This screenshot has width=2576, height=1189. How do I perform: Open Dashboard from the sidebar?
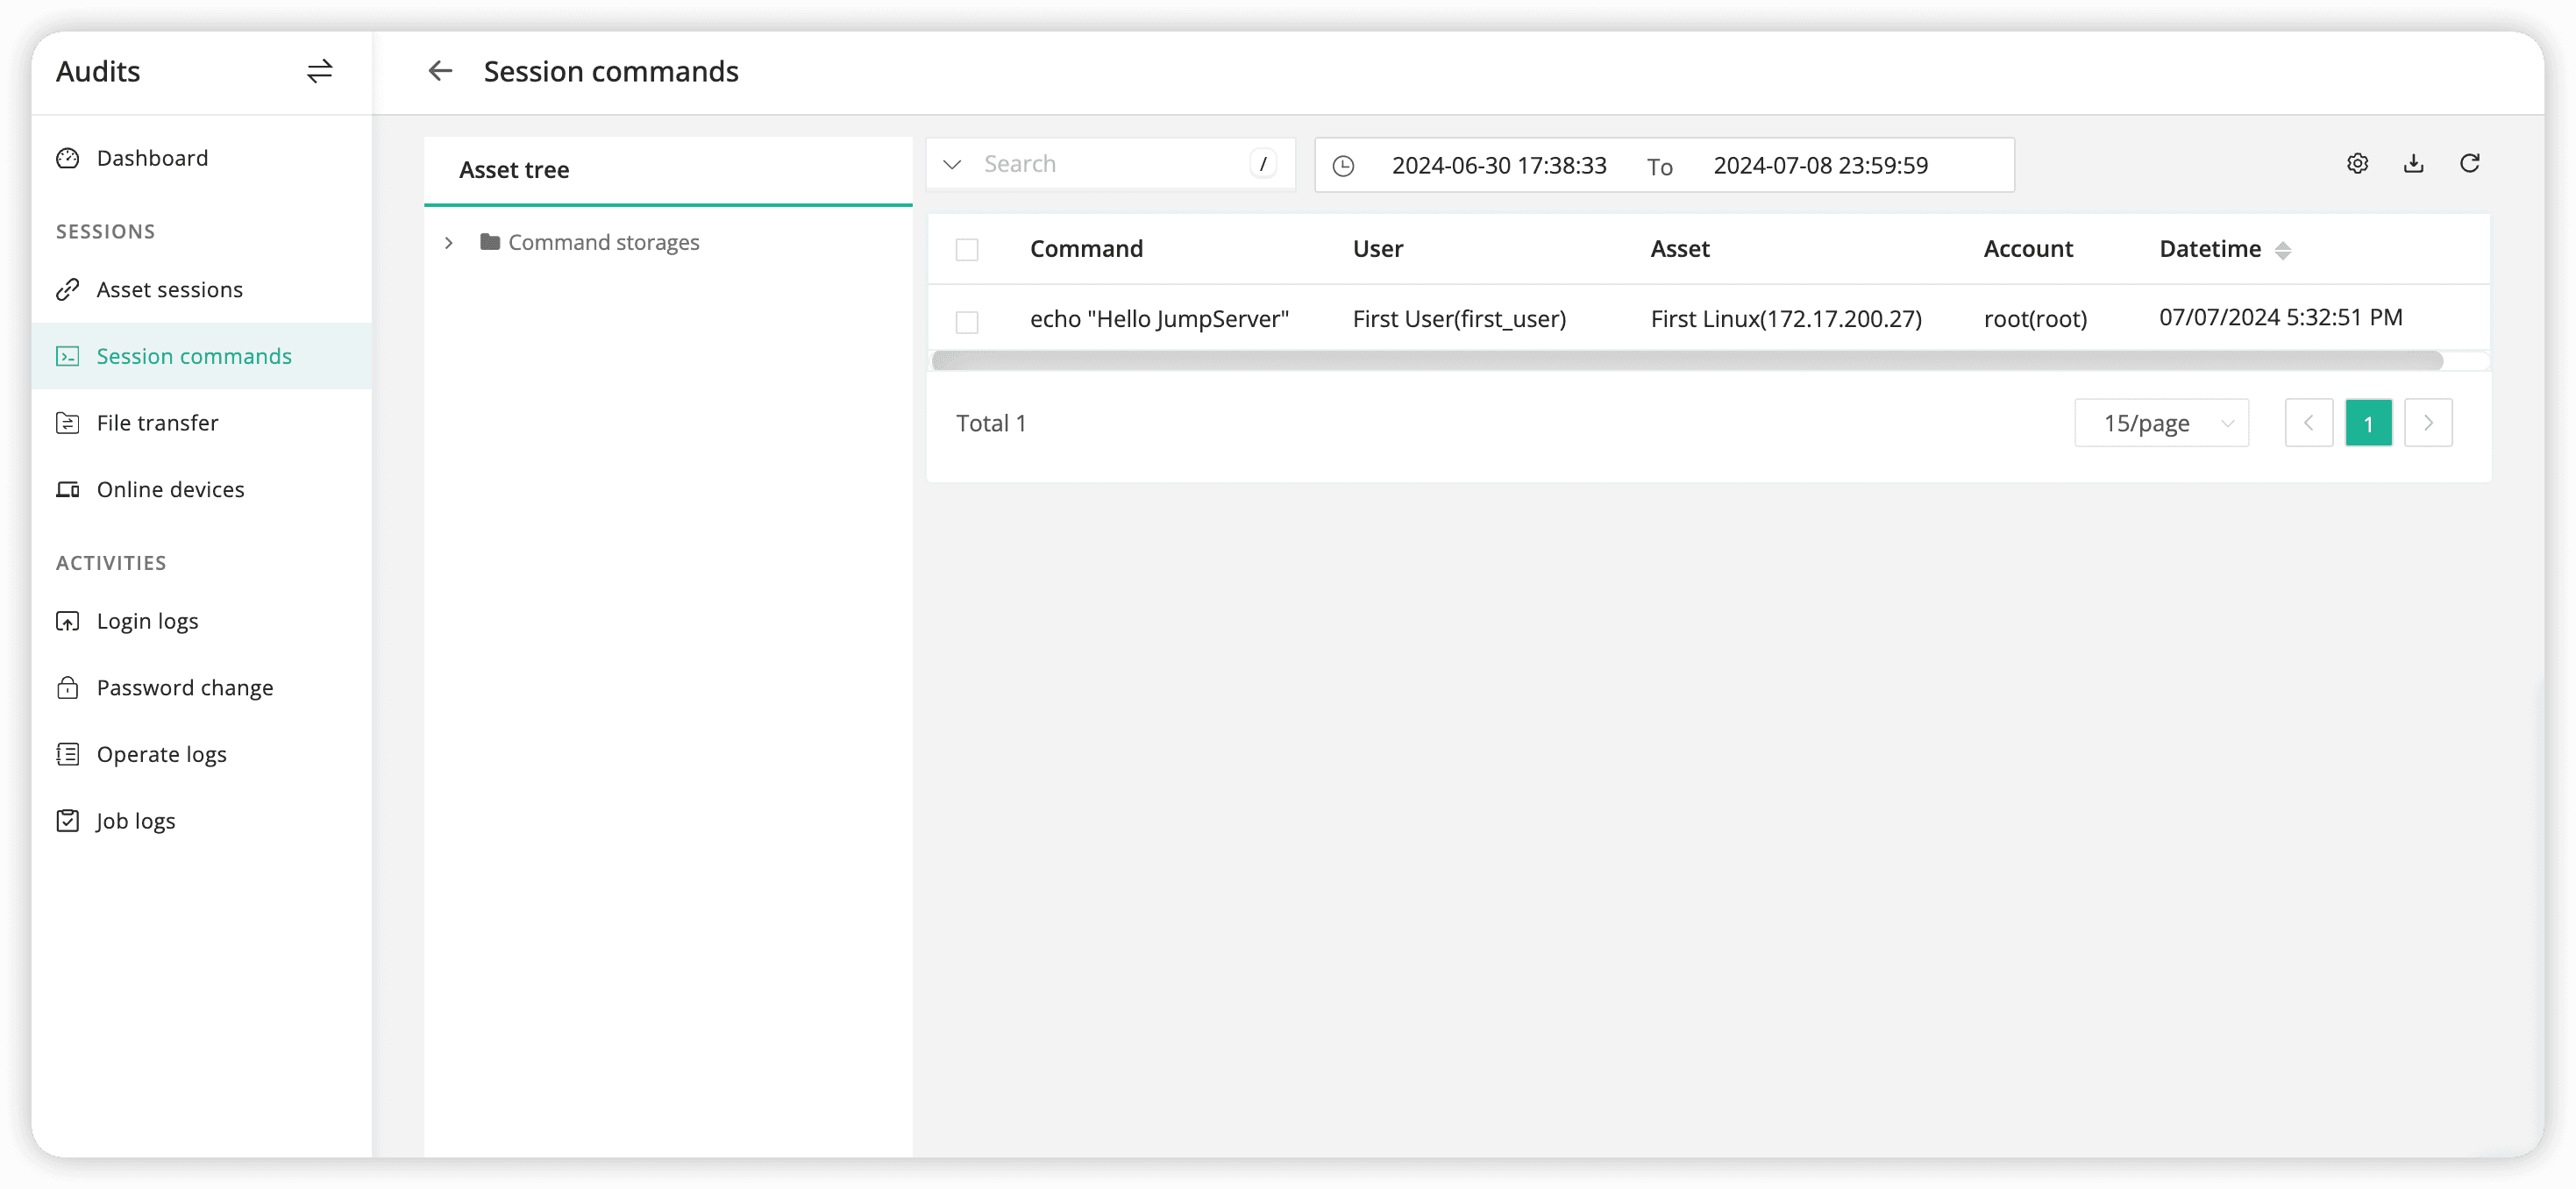(x=152, y=158)
